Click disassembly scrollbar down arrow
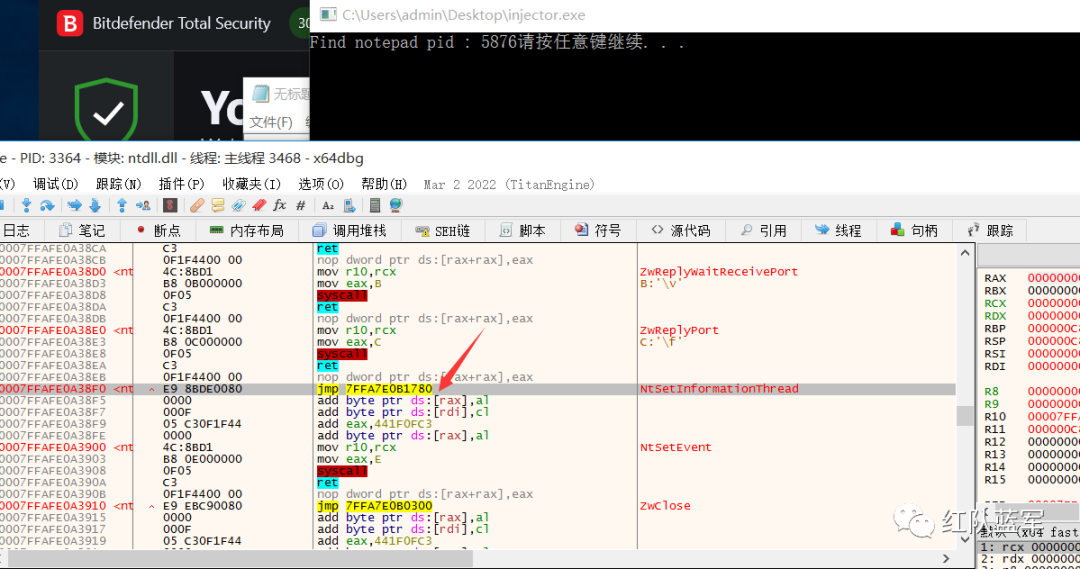Image resolution: width=1080 pixels, height=569 pixels. [x=965, y=539]
